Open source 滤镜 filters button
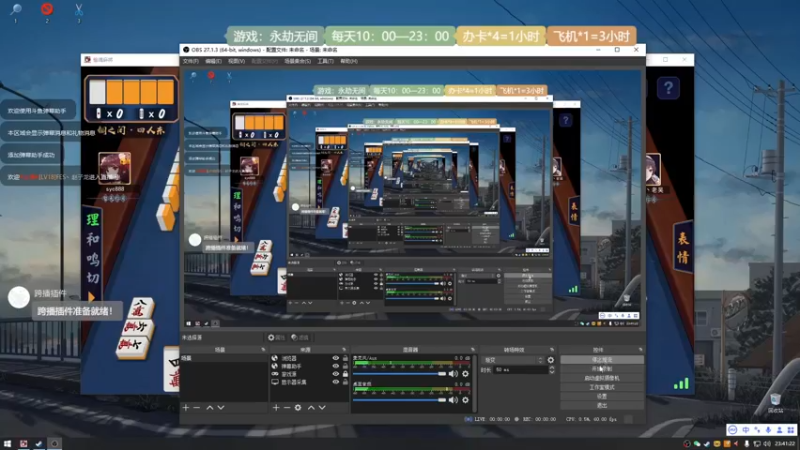The image size is (800, 450). [300, 338]
